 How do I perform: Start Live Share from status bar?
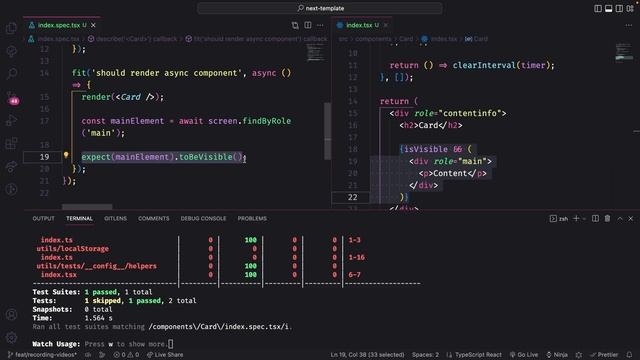pos(165,355)
